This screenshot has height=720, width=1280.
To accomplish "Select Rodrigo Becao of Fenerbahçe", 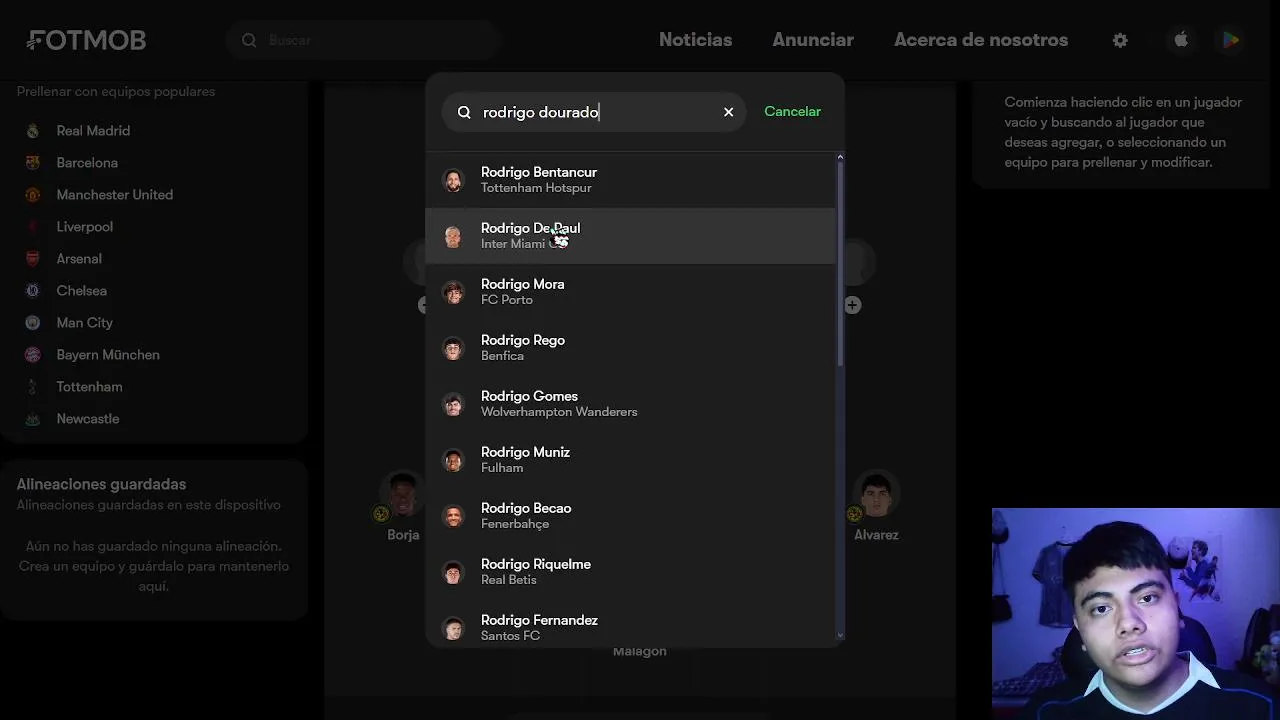I will (x=630, y=516).
